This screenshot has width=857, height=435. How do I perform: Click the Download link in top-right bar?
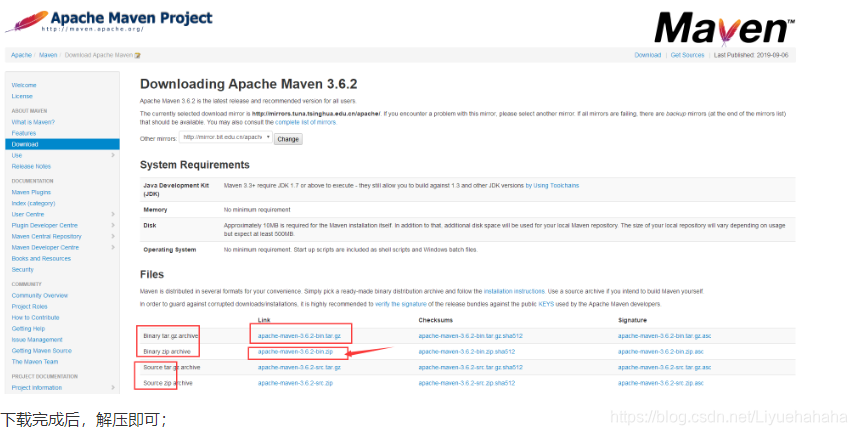point(648,55)
